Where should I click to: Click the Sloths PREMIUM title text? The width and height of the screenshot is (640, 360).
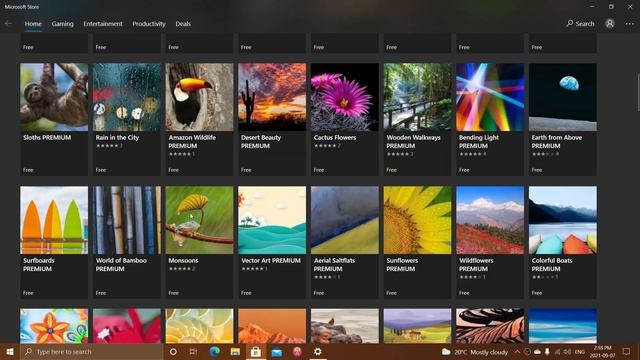pos(47,138)
